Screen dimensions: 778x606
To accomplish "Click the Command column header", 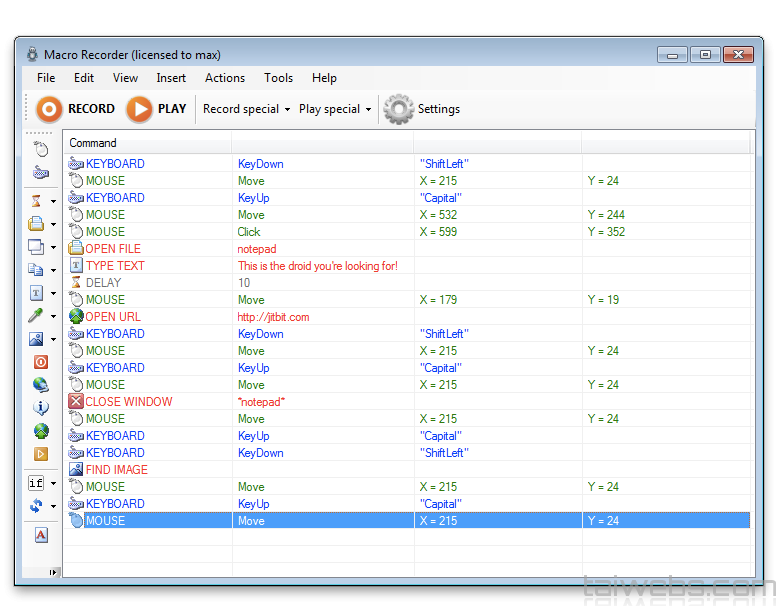I will [x=93, y=143].
